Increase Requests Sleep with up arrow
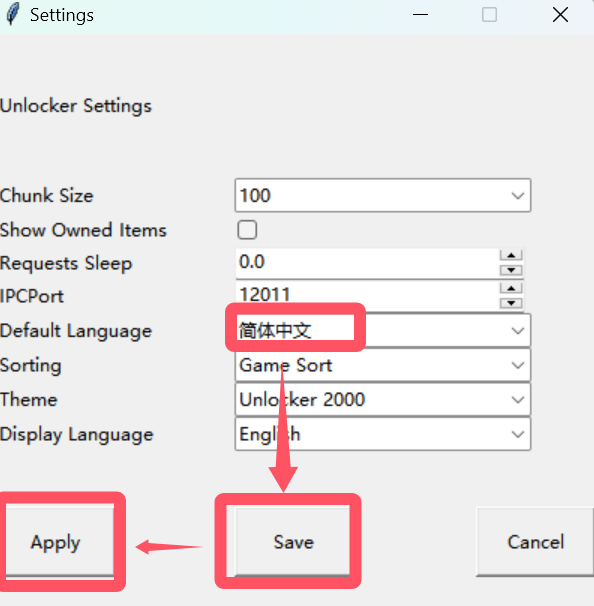The image size is (594, 606). click(511, 255)
